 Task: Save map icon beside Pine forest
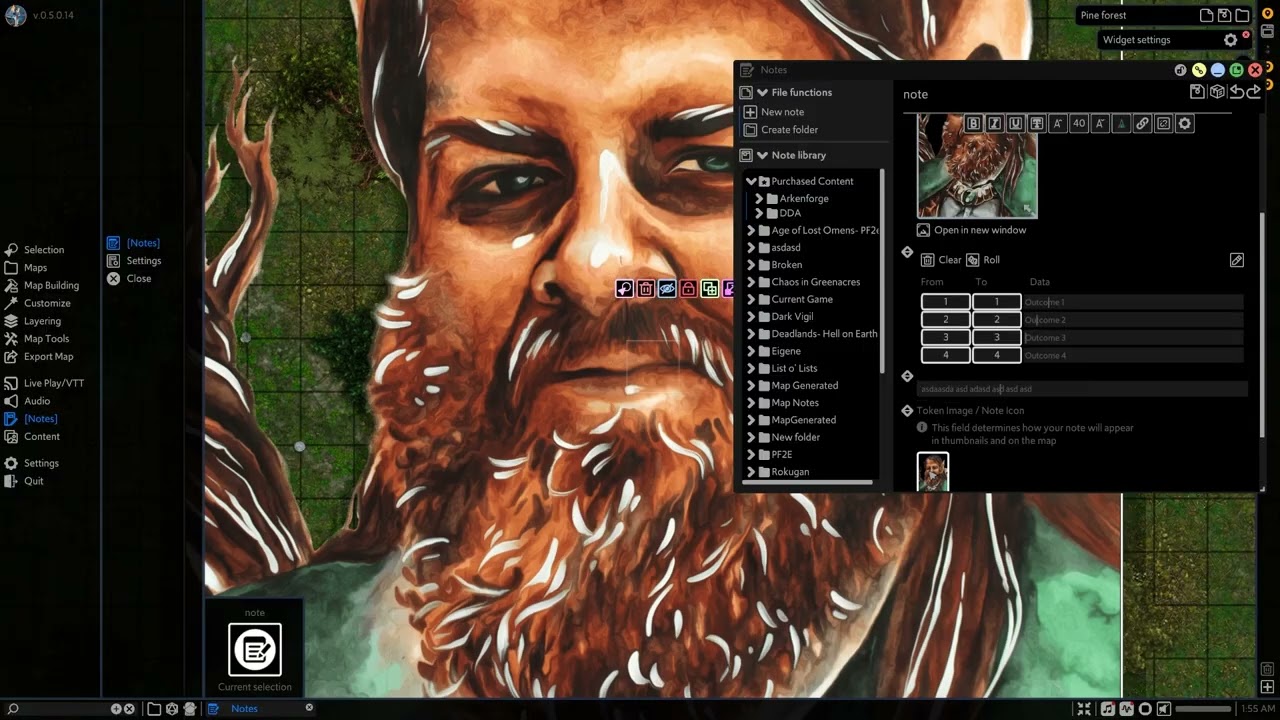click(x=1224, y=15)
